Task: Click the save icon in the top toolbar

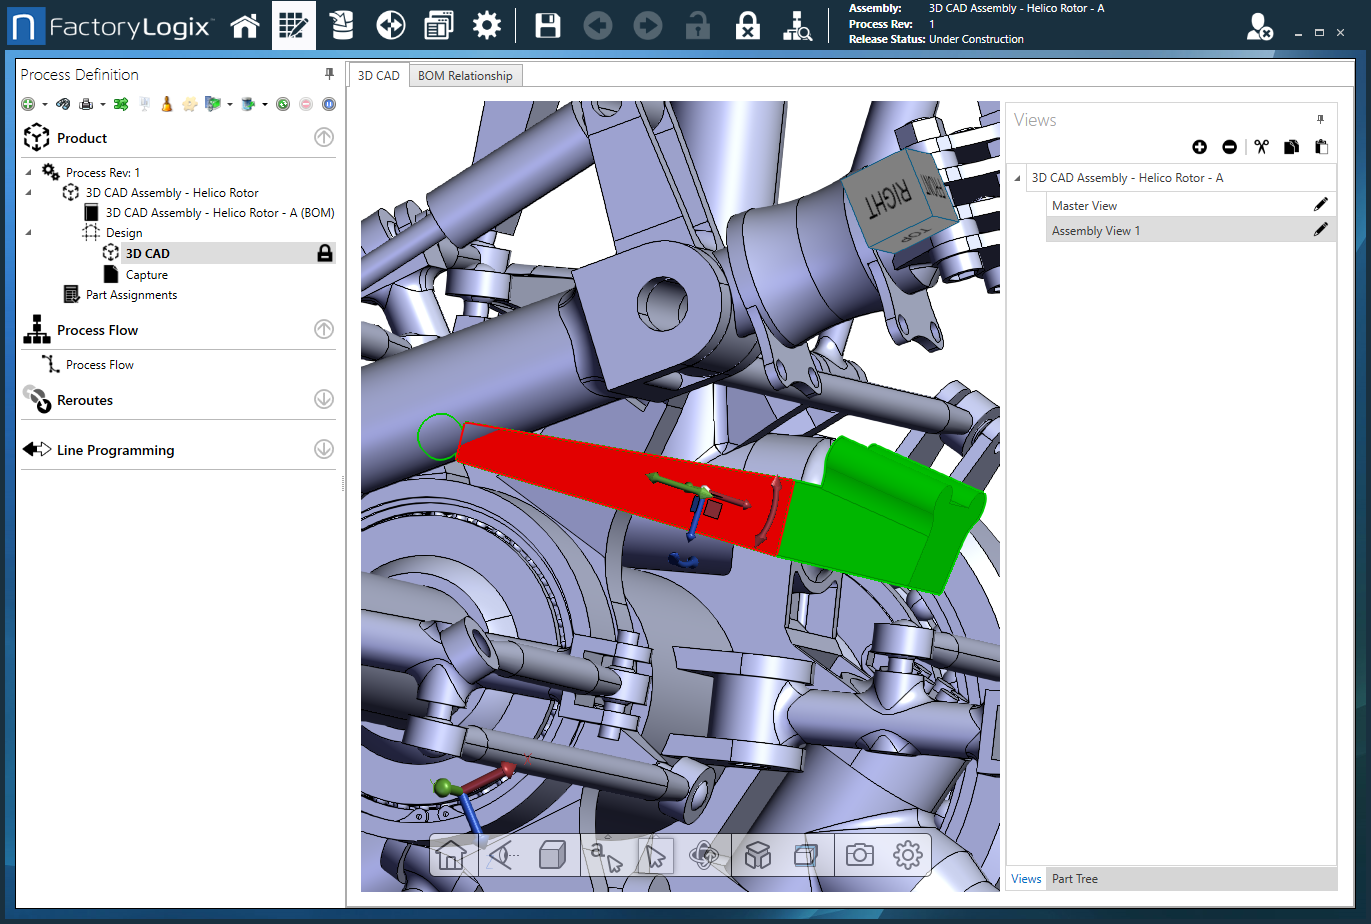Action: [x=547, y=25]
